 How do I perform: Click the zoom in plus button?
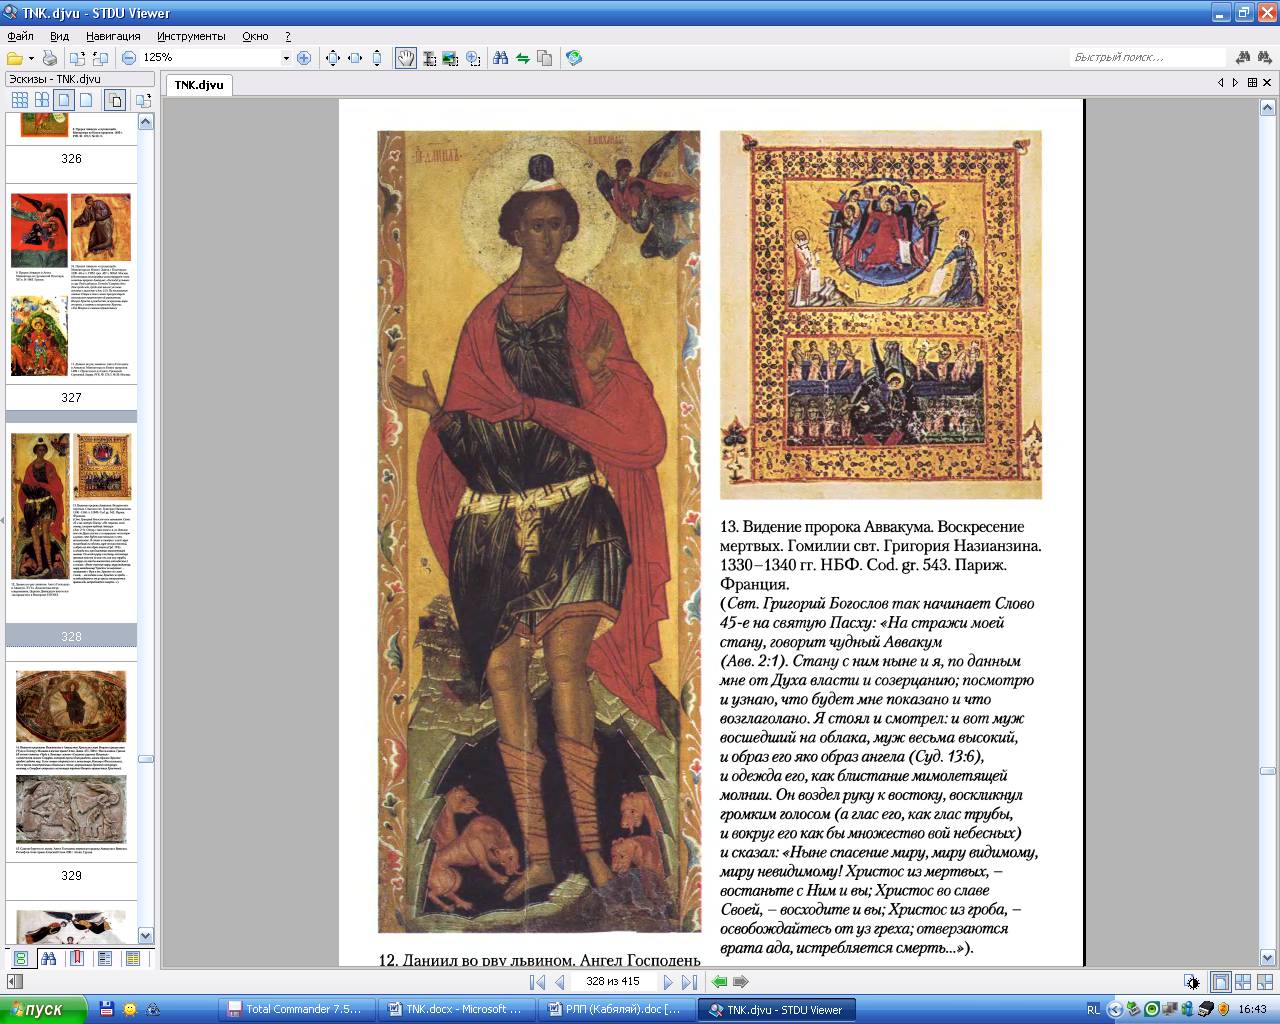coord(304,58)
